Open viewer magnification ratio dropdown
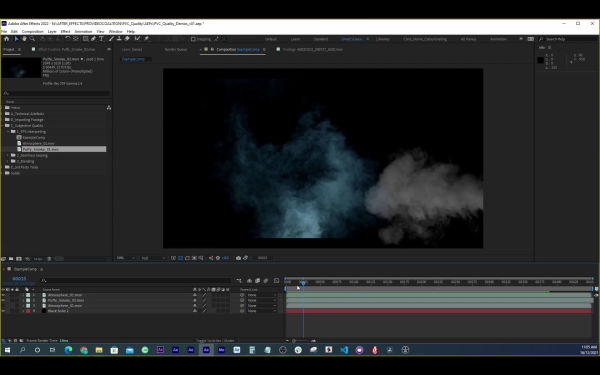 (x=126, y=258)
